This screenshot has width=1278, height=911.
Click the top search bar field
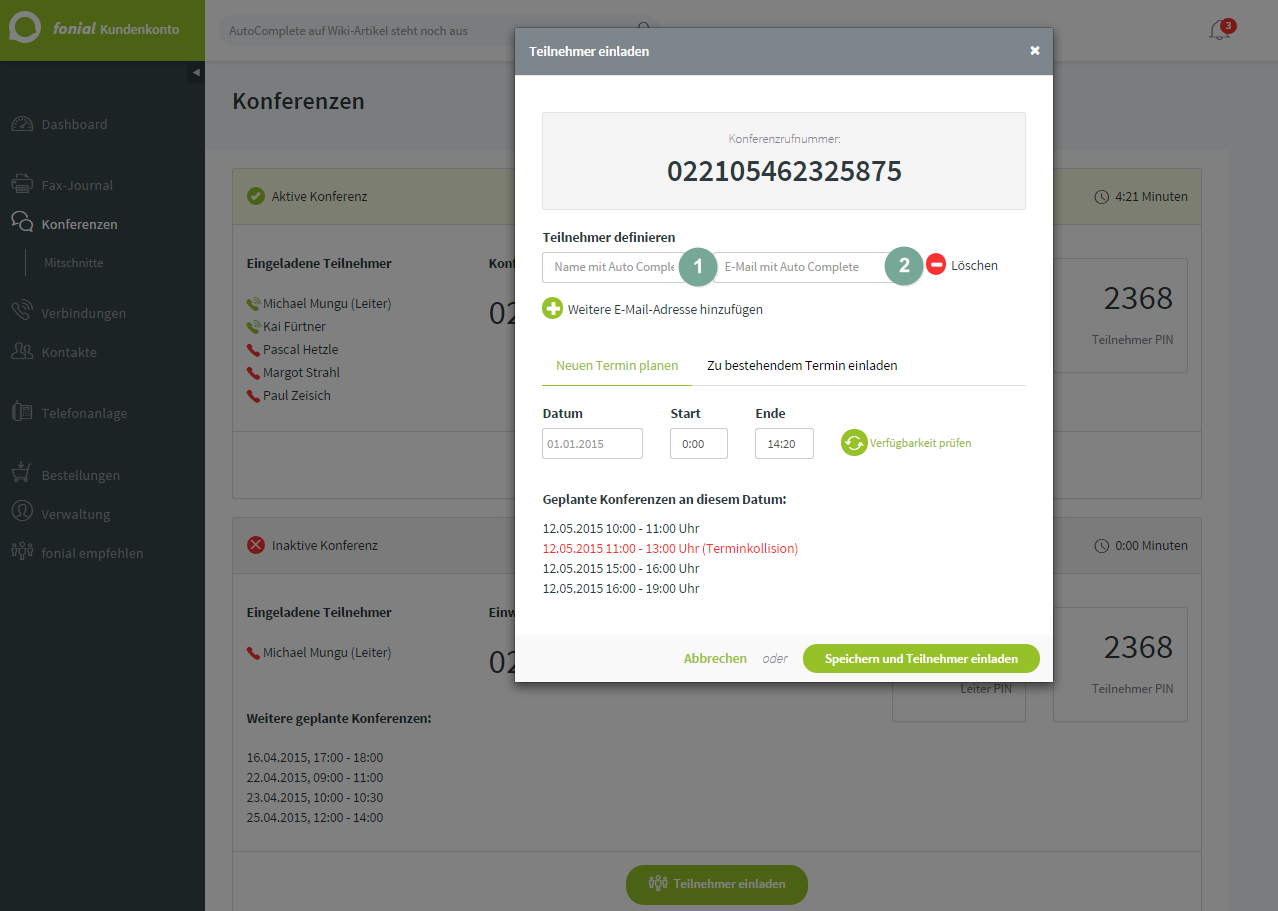(x=438, y=30)
